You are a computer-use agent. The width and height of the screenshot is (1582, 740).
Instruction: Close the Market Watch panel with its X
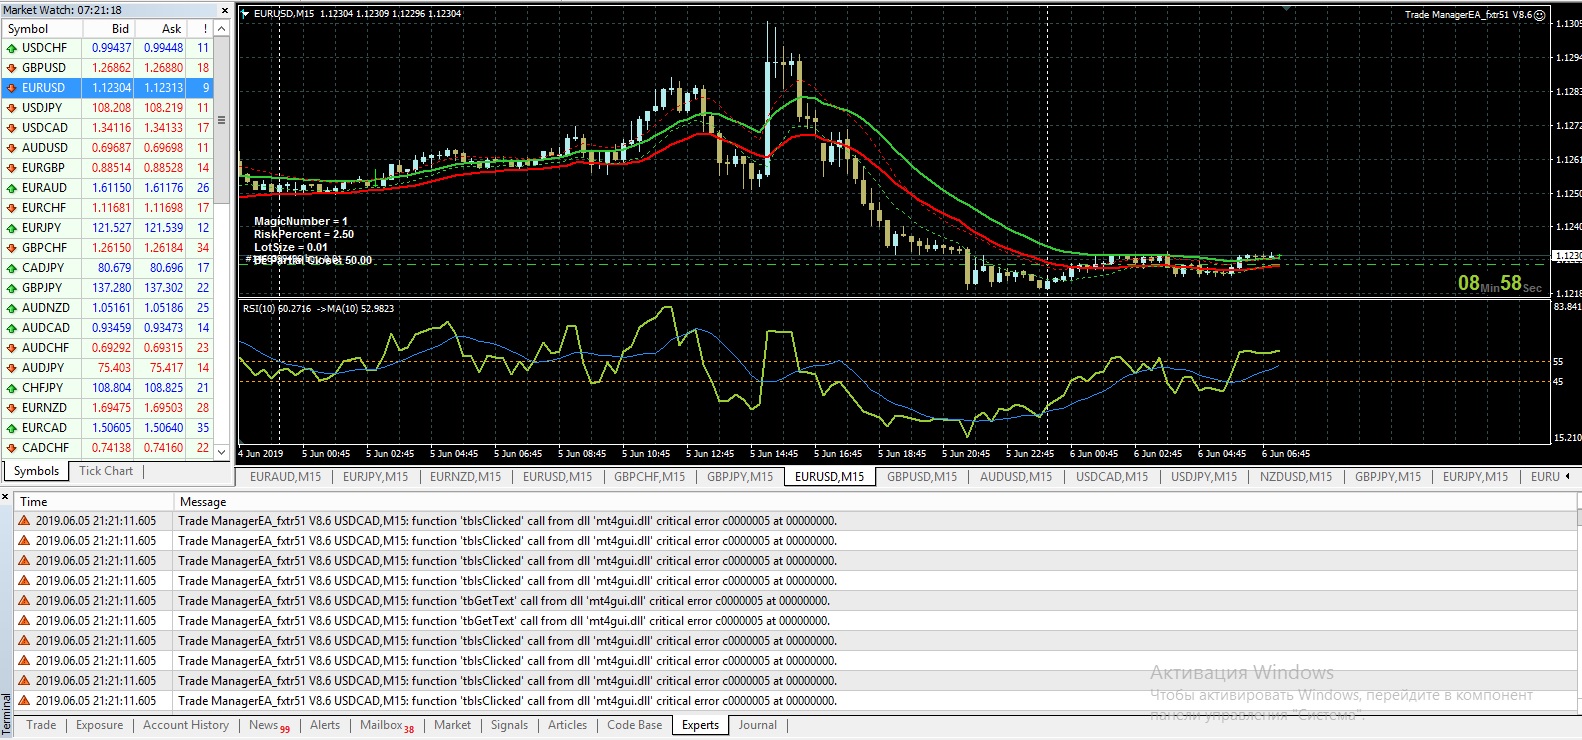[x=224, y=10]
